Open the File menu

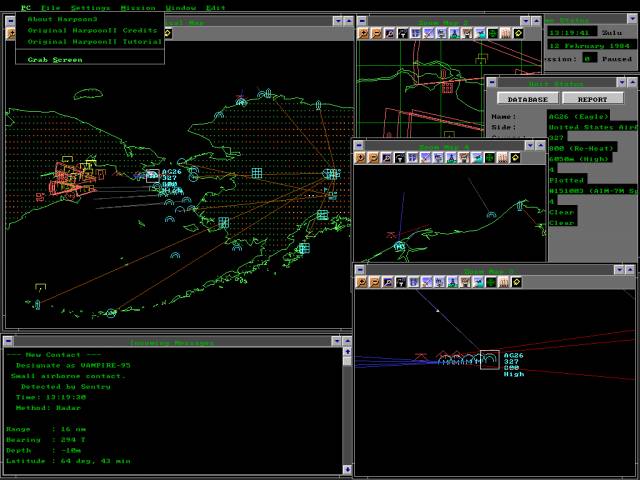(51, 8)
